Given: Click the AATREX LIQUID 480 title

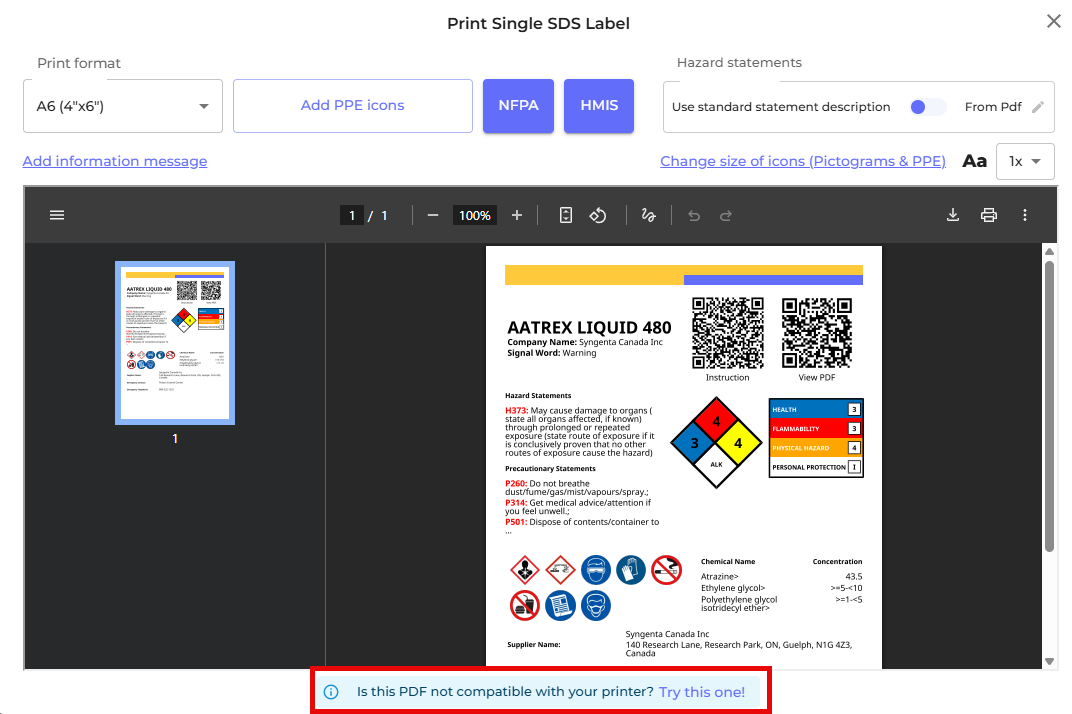Looking at the screenshot, I should [589, 328].
